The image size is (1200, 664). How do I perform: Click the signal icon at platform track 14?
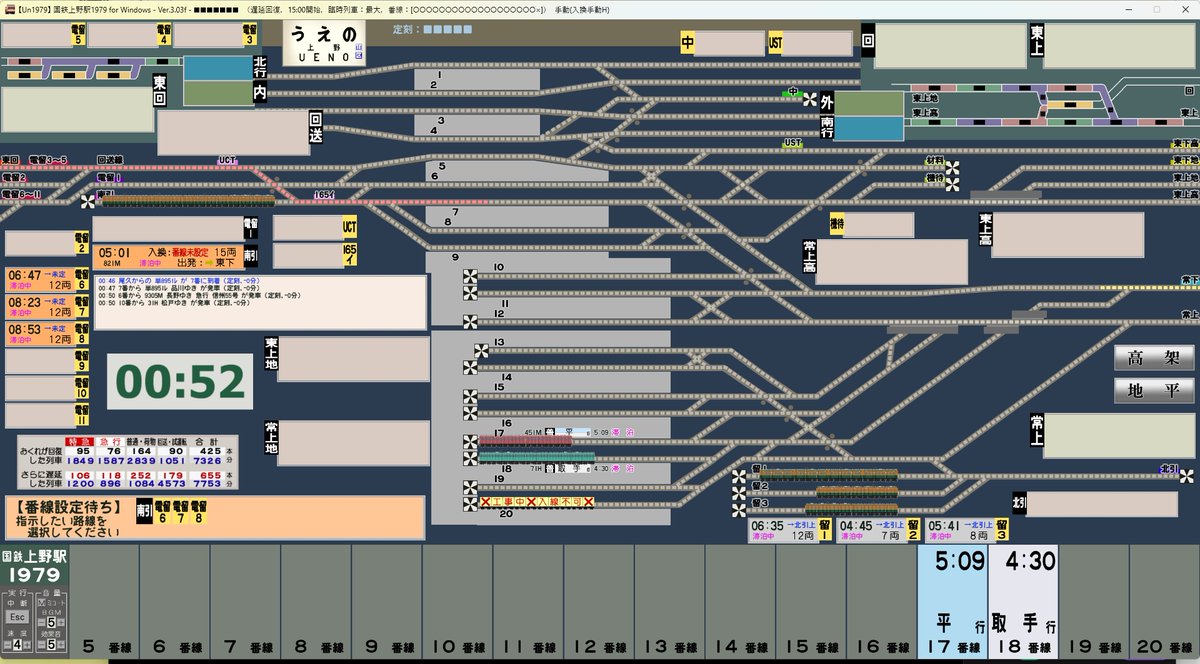click(x=470, y=368)
